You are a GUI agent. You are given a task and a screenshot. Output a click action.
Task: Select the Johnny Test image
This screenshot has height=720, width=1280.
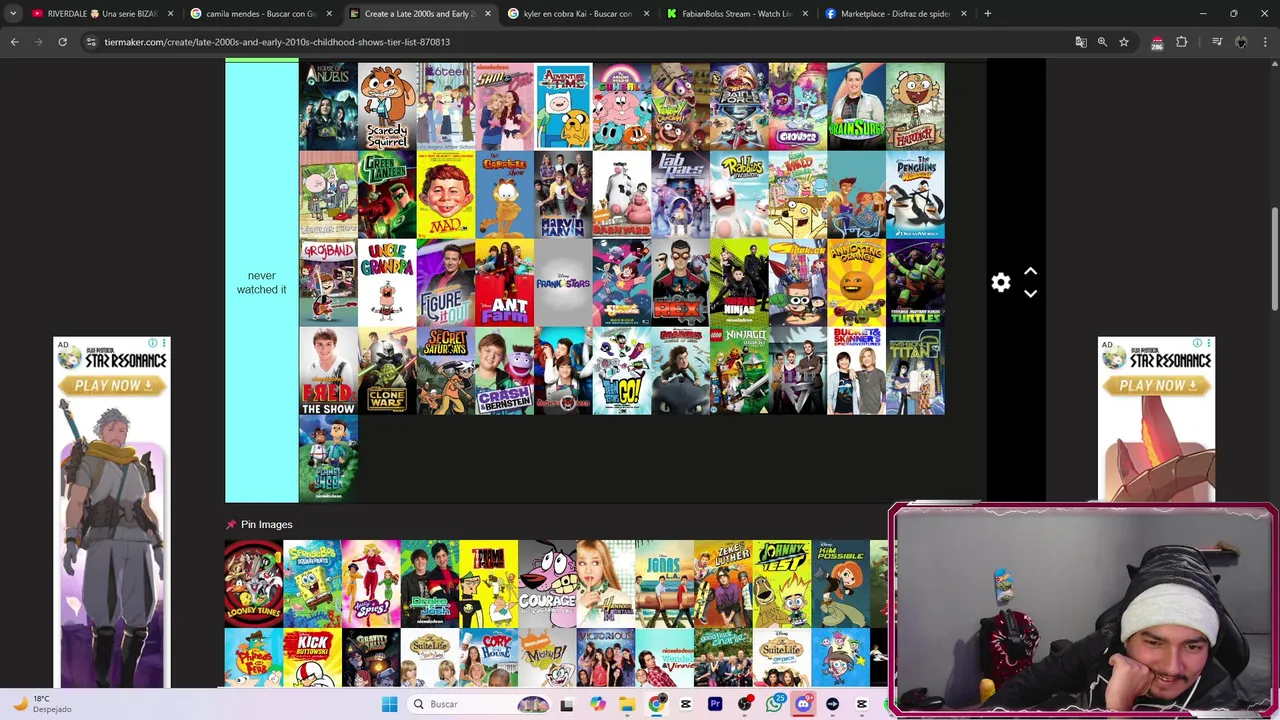coord(782,583)
